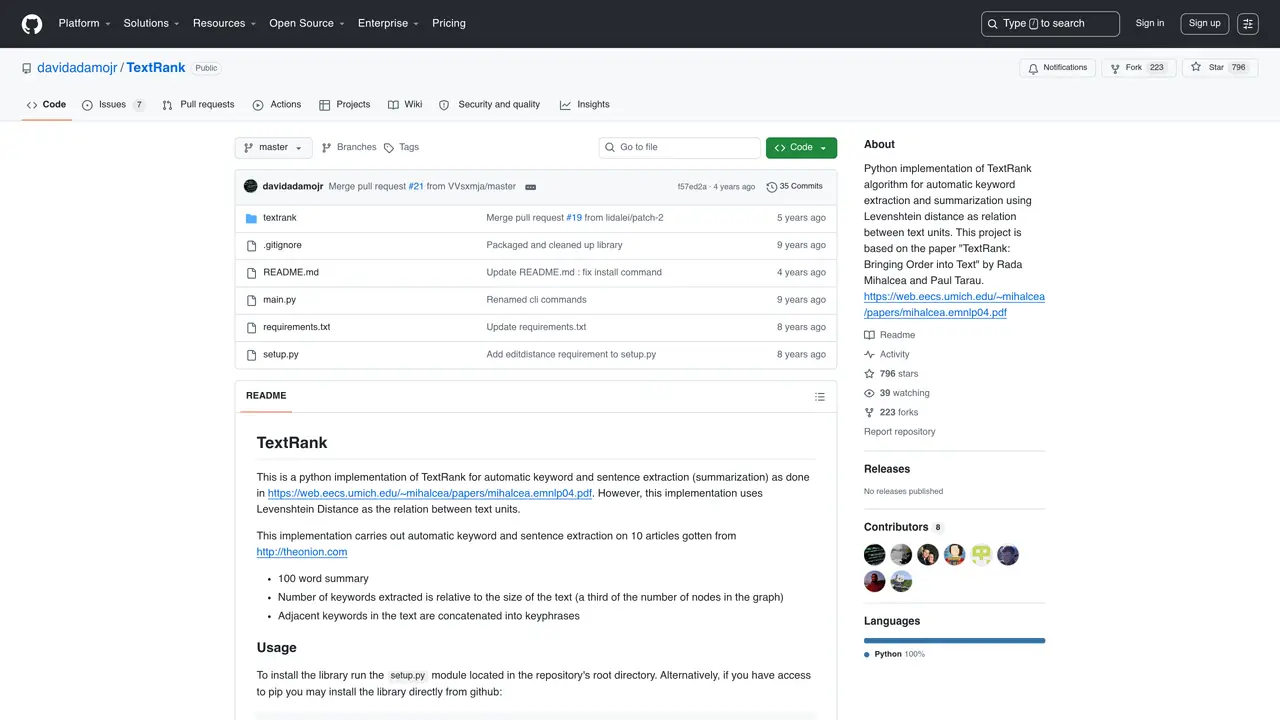Open pull request #21 link
1280x720 pixels.
click(416, 187)
